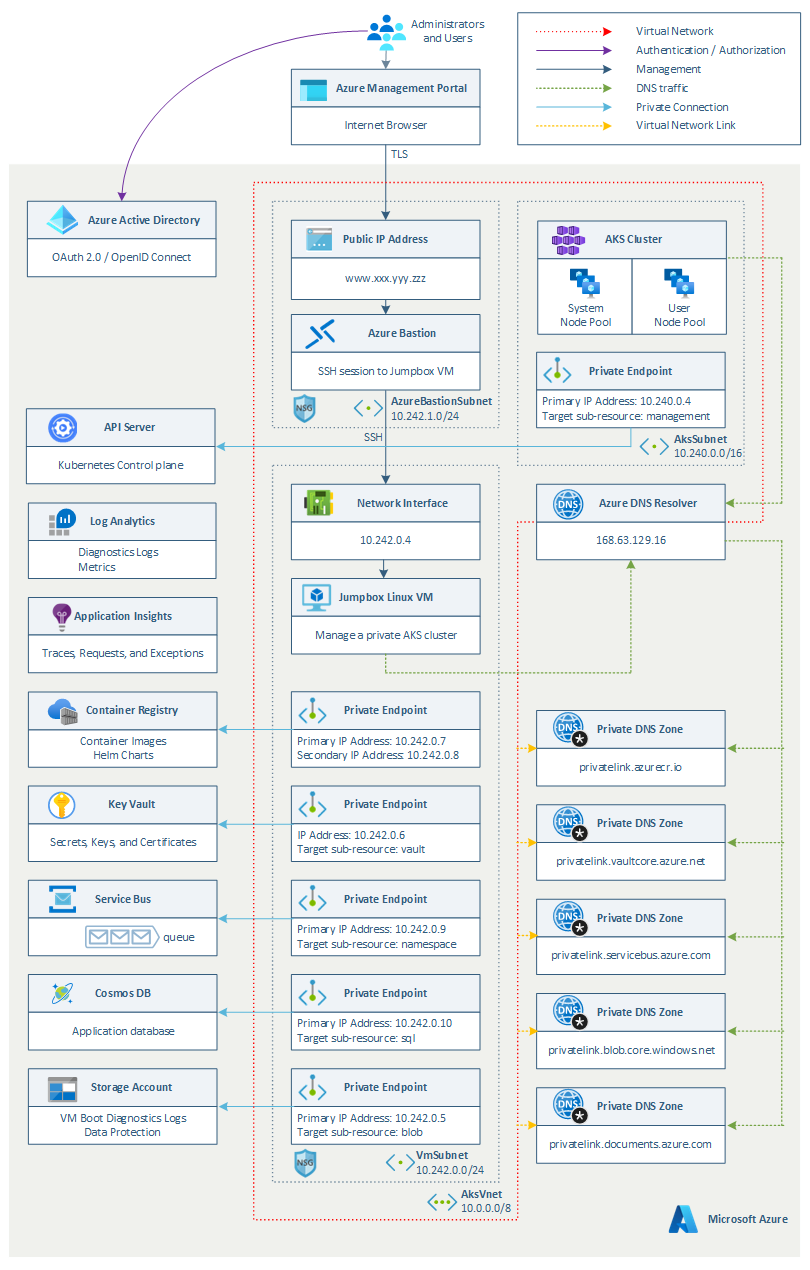810x1270 pixels.
Task: Click the SSH connection label
Action: click(x=374, y=438)
